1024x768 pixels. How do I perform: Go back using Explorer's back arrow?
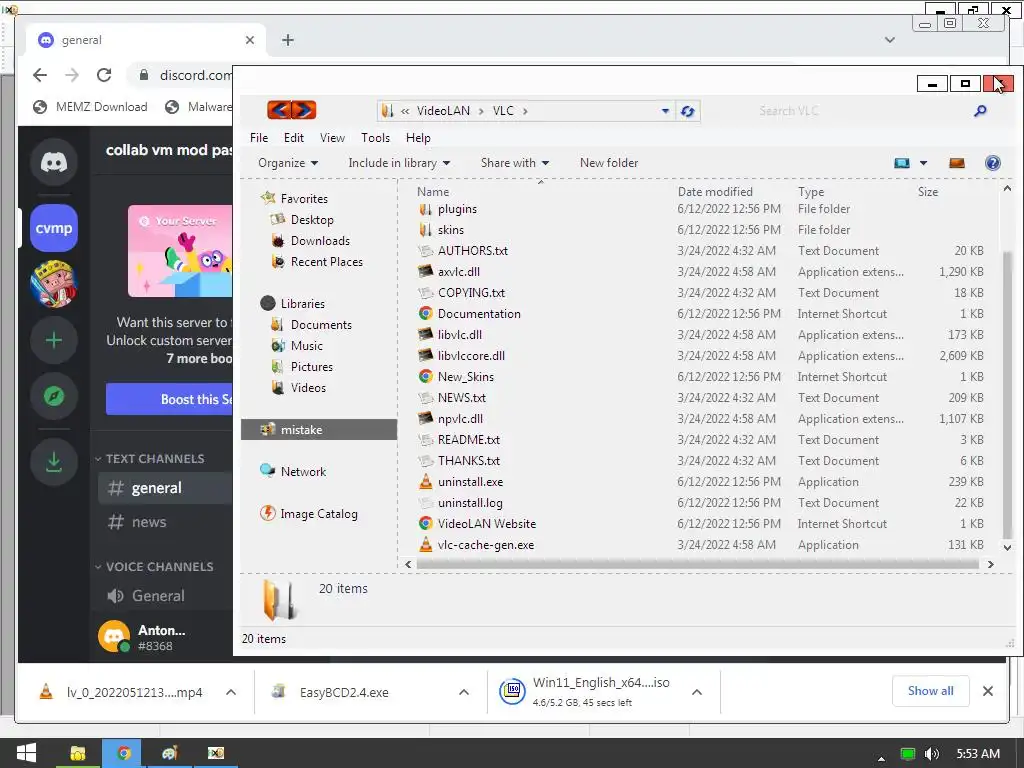point(279,110)
